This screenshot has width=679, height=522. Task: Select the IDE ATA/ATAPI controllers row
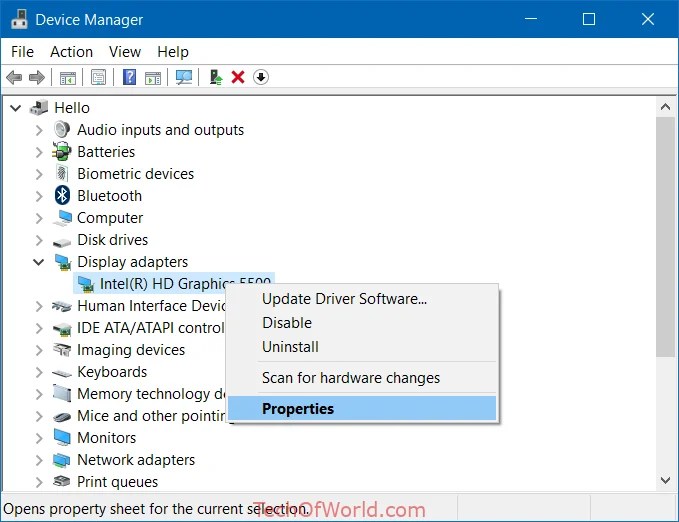point(151,328)
